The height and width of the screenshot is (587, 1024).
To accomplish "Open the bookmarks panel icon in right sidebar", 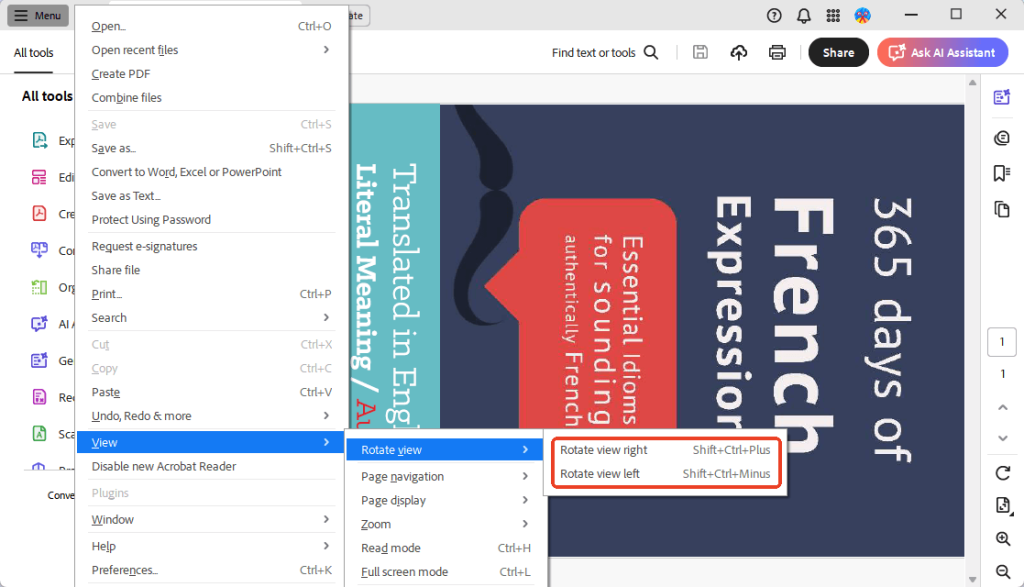I will (1001, 173).
